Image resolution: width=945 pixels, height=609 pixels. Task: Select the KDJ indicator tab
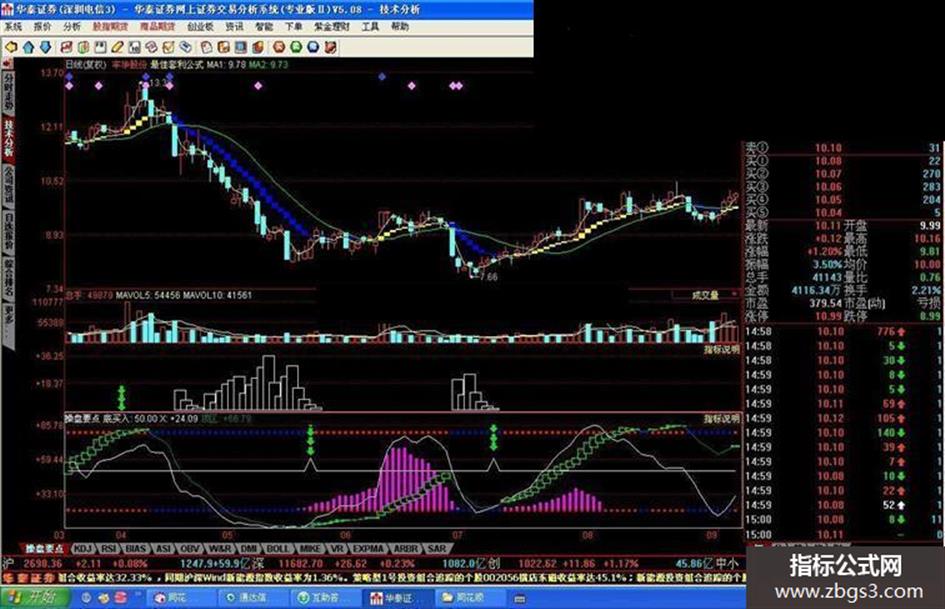83,548
